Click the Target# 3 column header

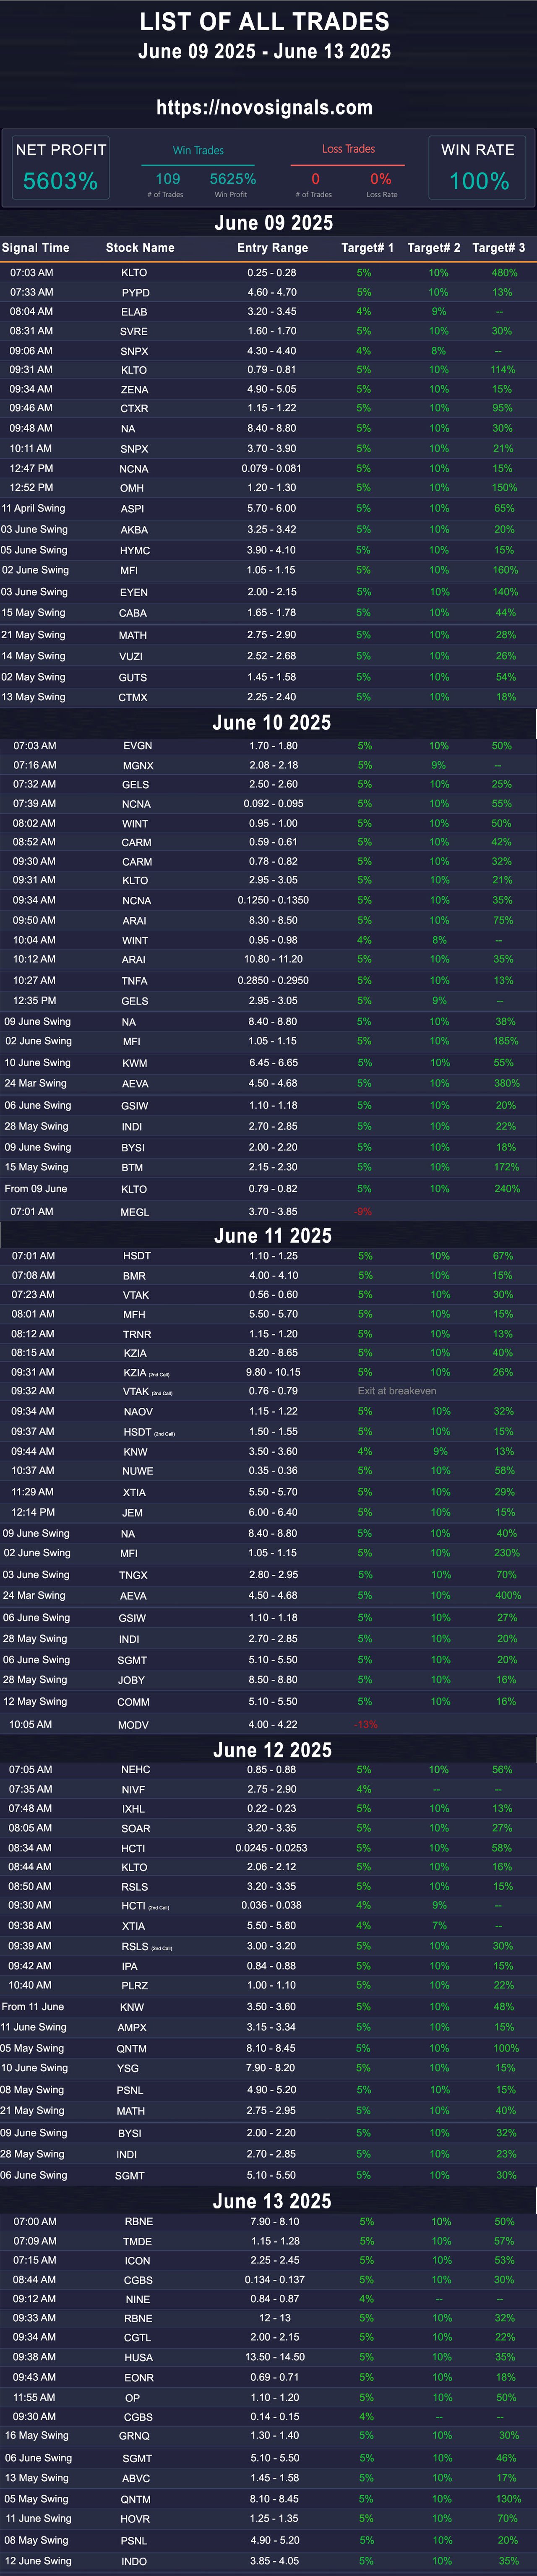[x=498, y=248]
